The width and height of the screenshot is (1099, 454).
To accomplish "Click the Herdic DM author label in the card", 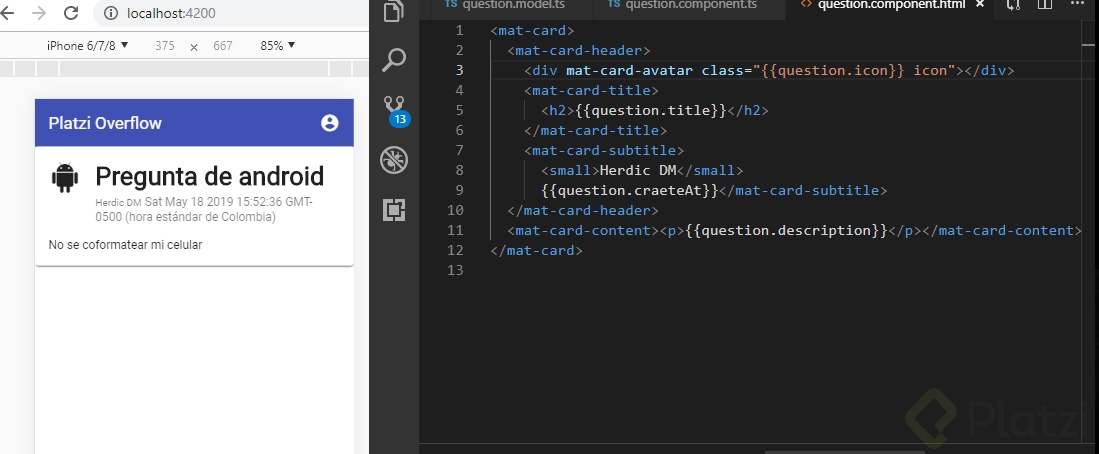I will pos(118,203).
